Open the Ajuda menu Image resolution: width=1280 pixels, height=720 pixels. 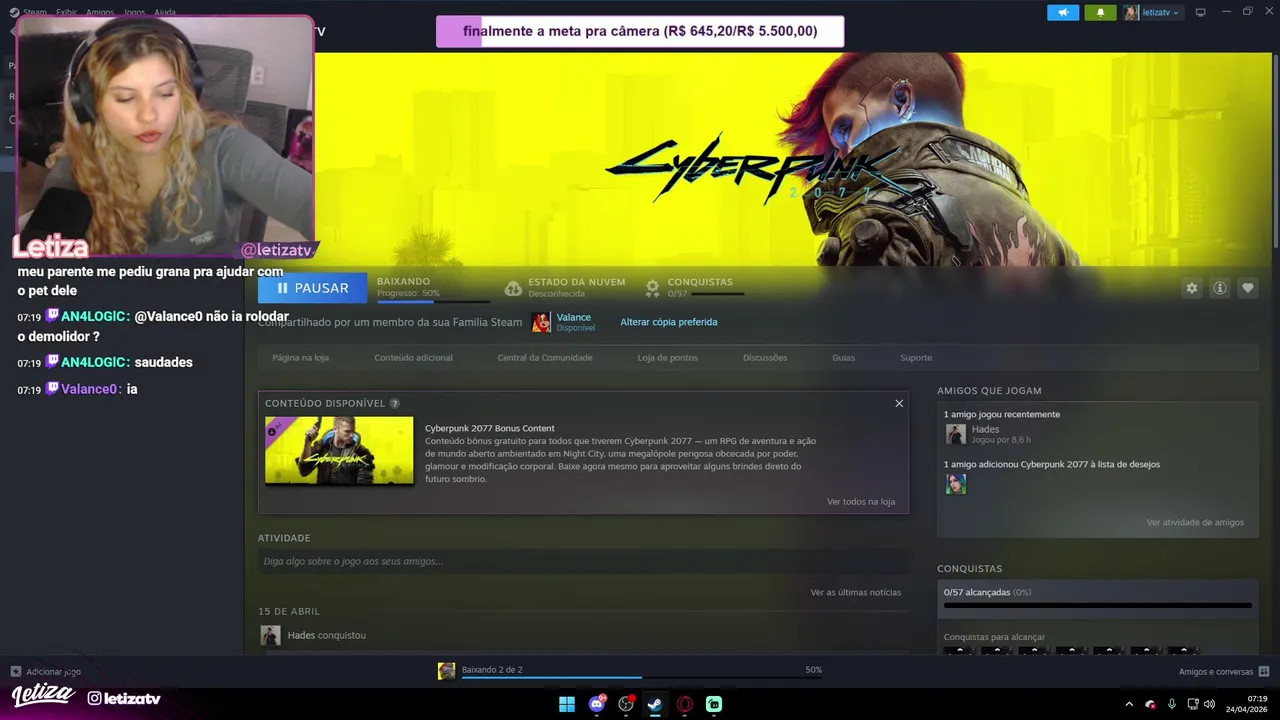(165, 12)
